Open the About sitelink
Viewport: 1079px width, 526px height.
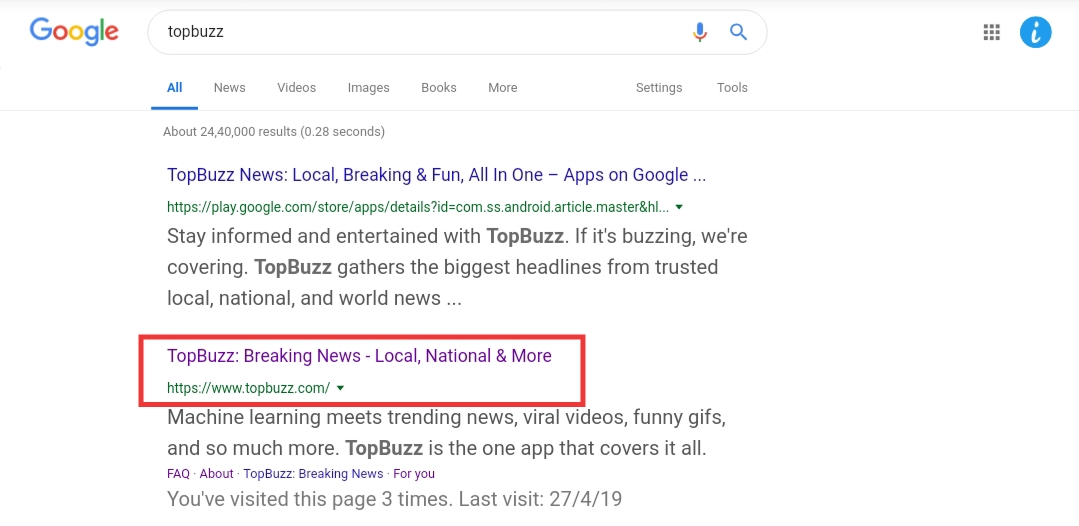coord(216,474)
